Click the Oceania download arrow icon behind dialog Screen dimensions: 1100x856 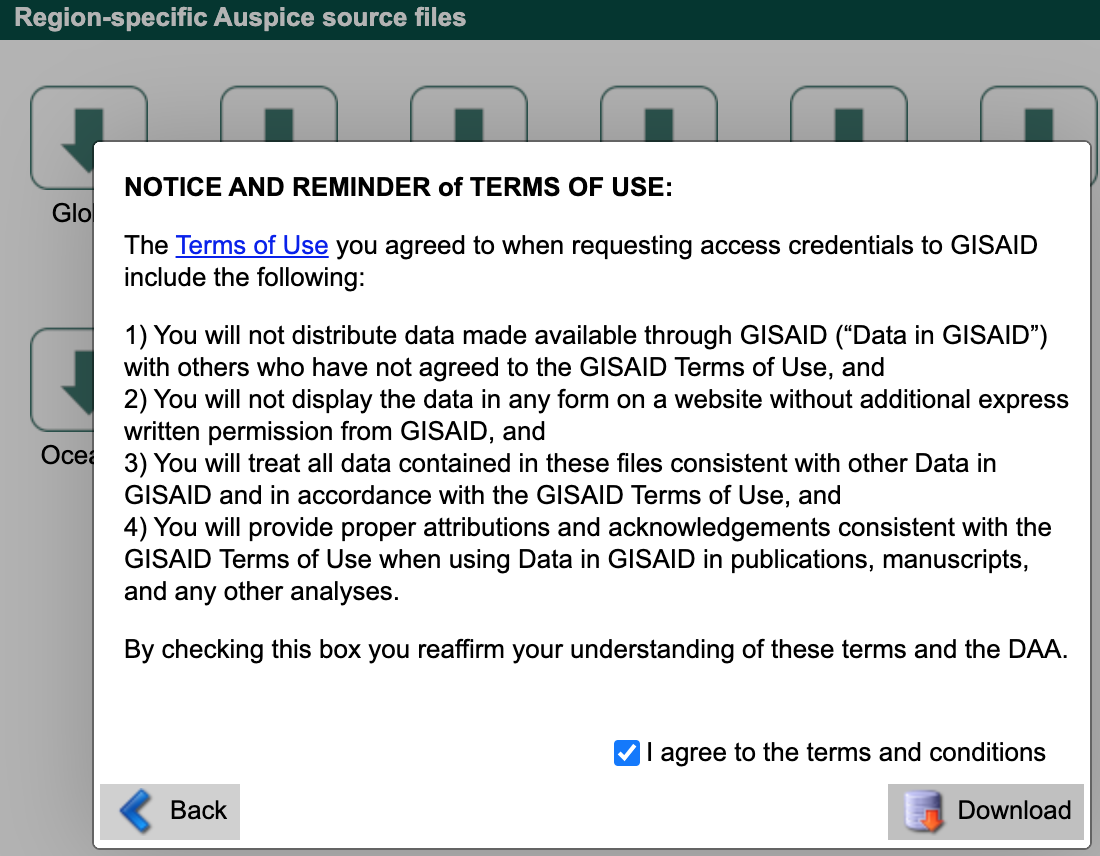62,380
